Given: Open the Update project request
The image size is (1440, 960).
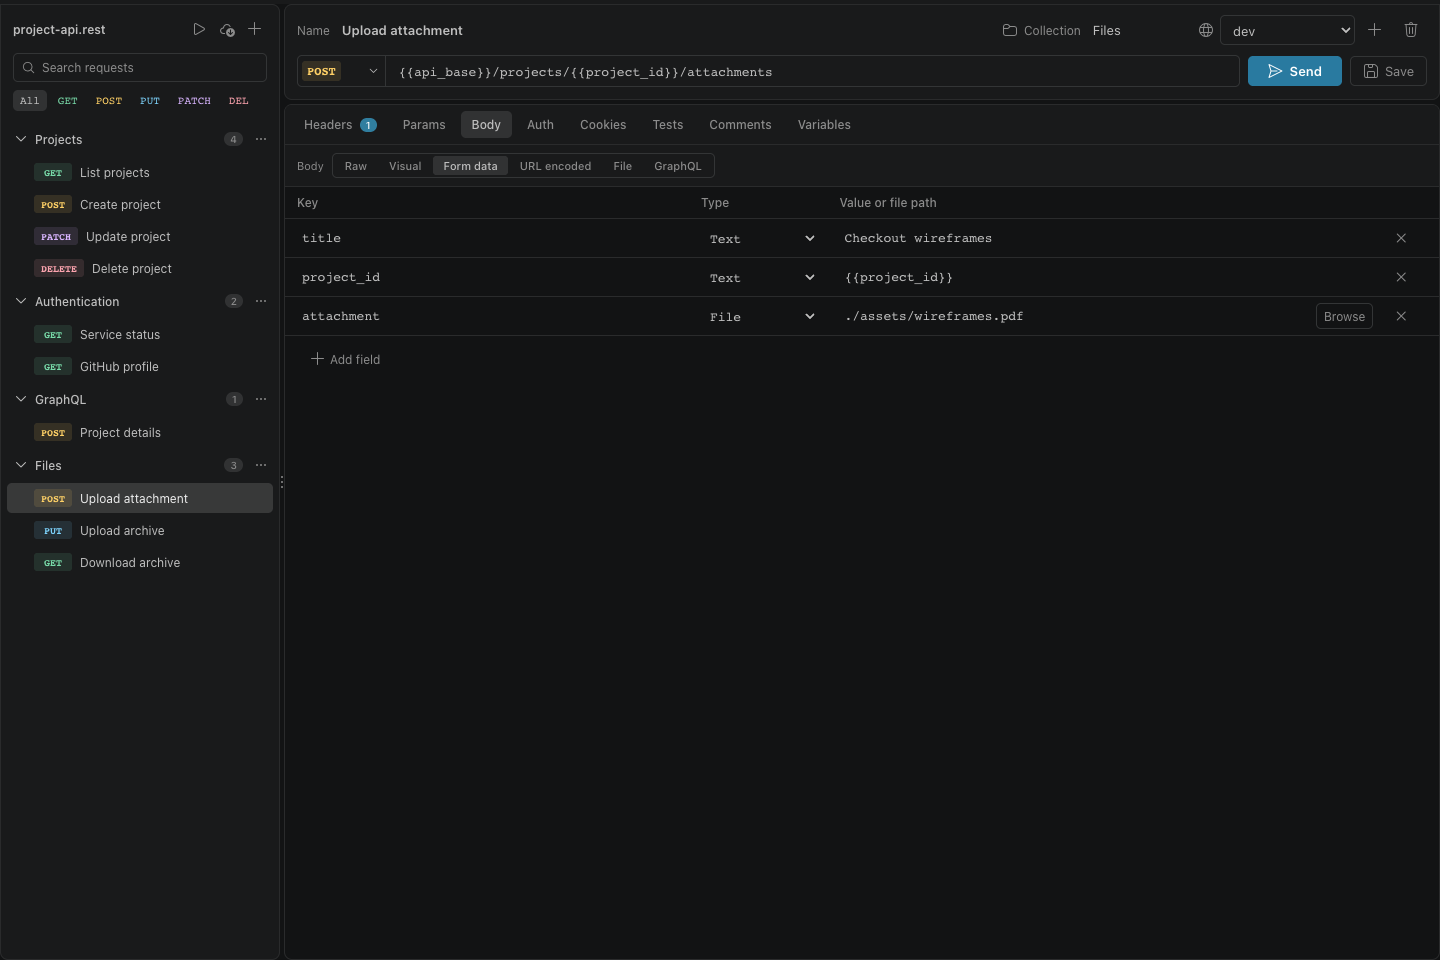Looking at the screenshot, I should pyautogui.click(x=140, y=236).
